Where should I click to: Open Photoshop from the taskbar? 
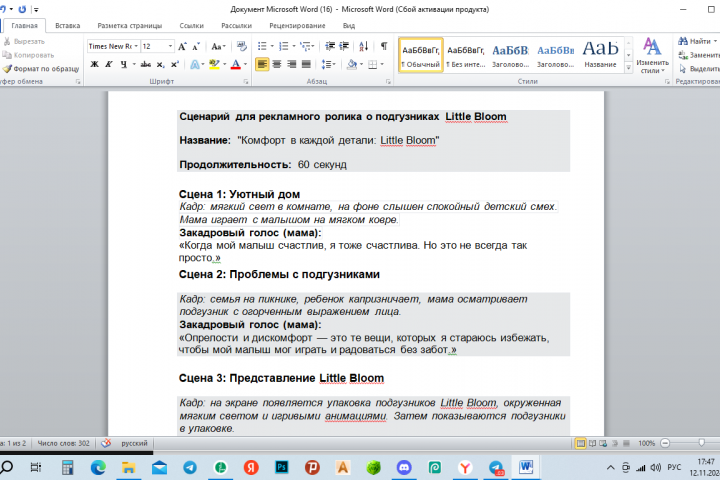pyautogui.click(x=281, y=468)
